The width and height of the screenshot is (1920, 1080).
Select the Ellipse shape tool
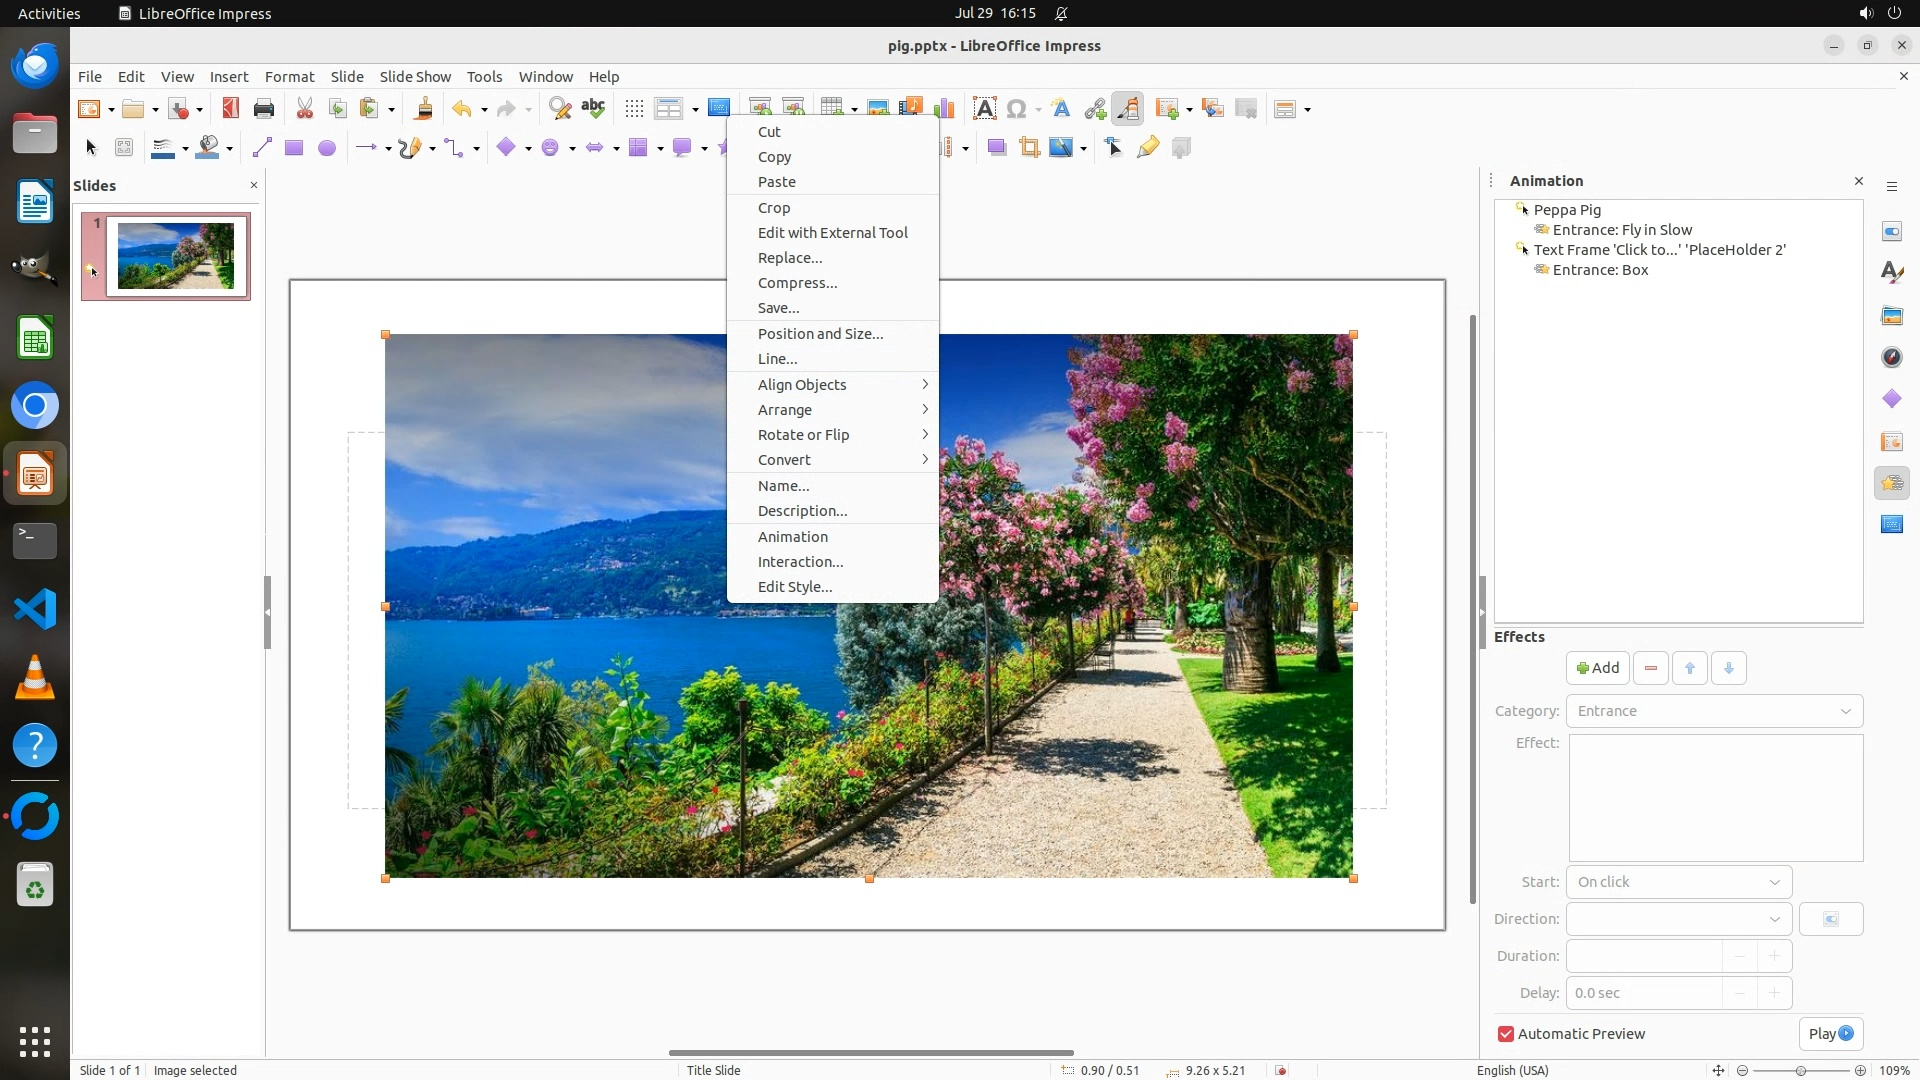coord(326,148)
